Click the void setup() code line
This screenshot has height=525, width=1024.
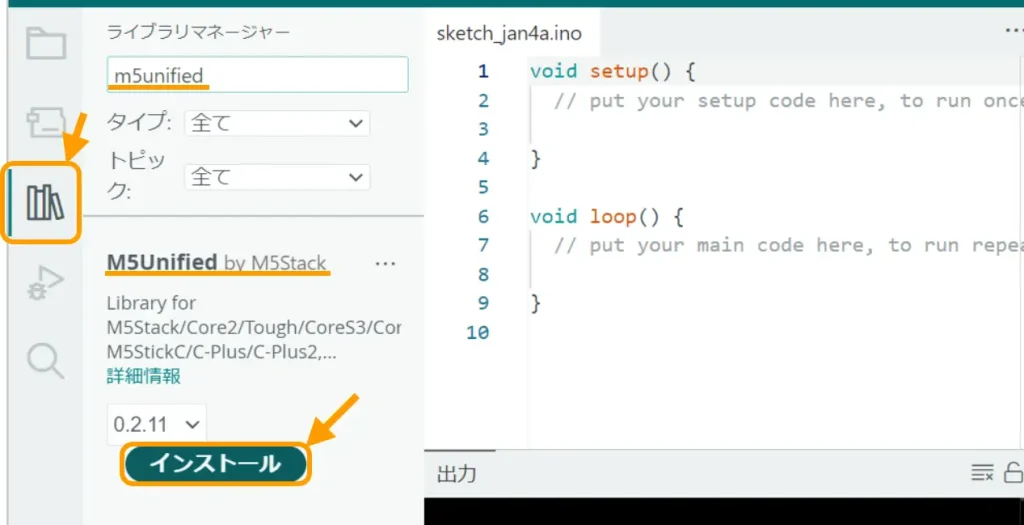pos(611,72)
